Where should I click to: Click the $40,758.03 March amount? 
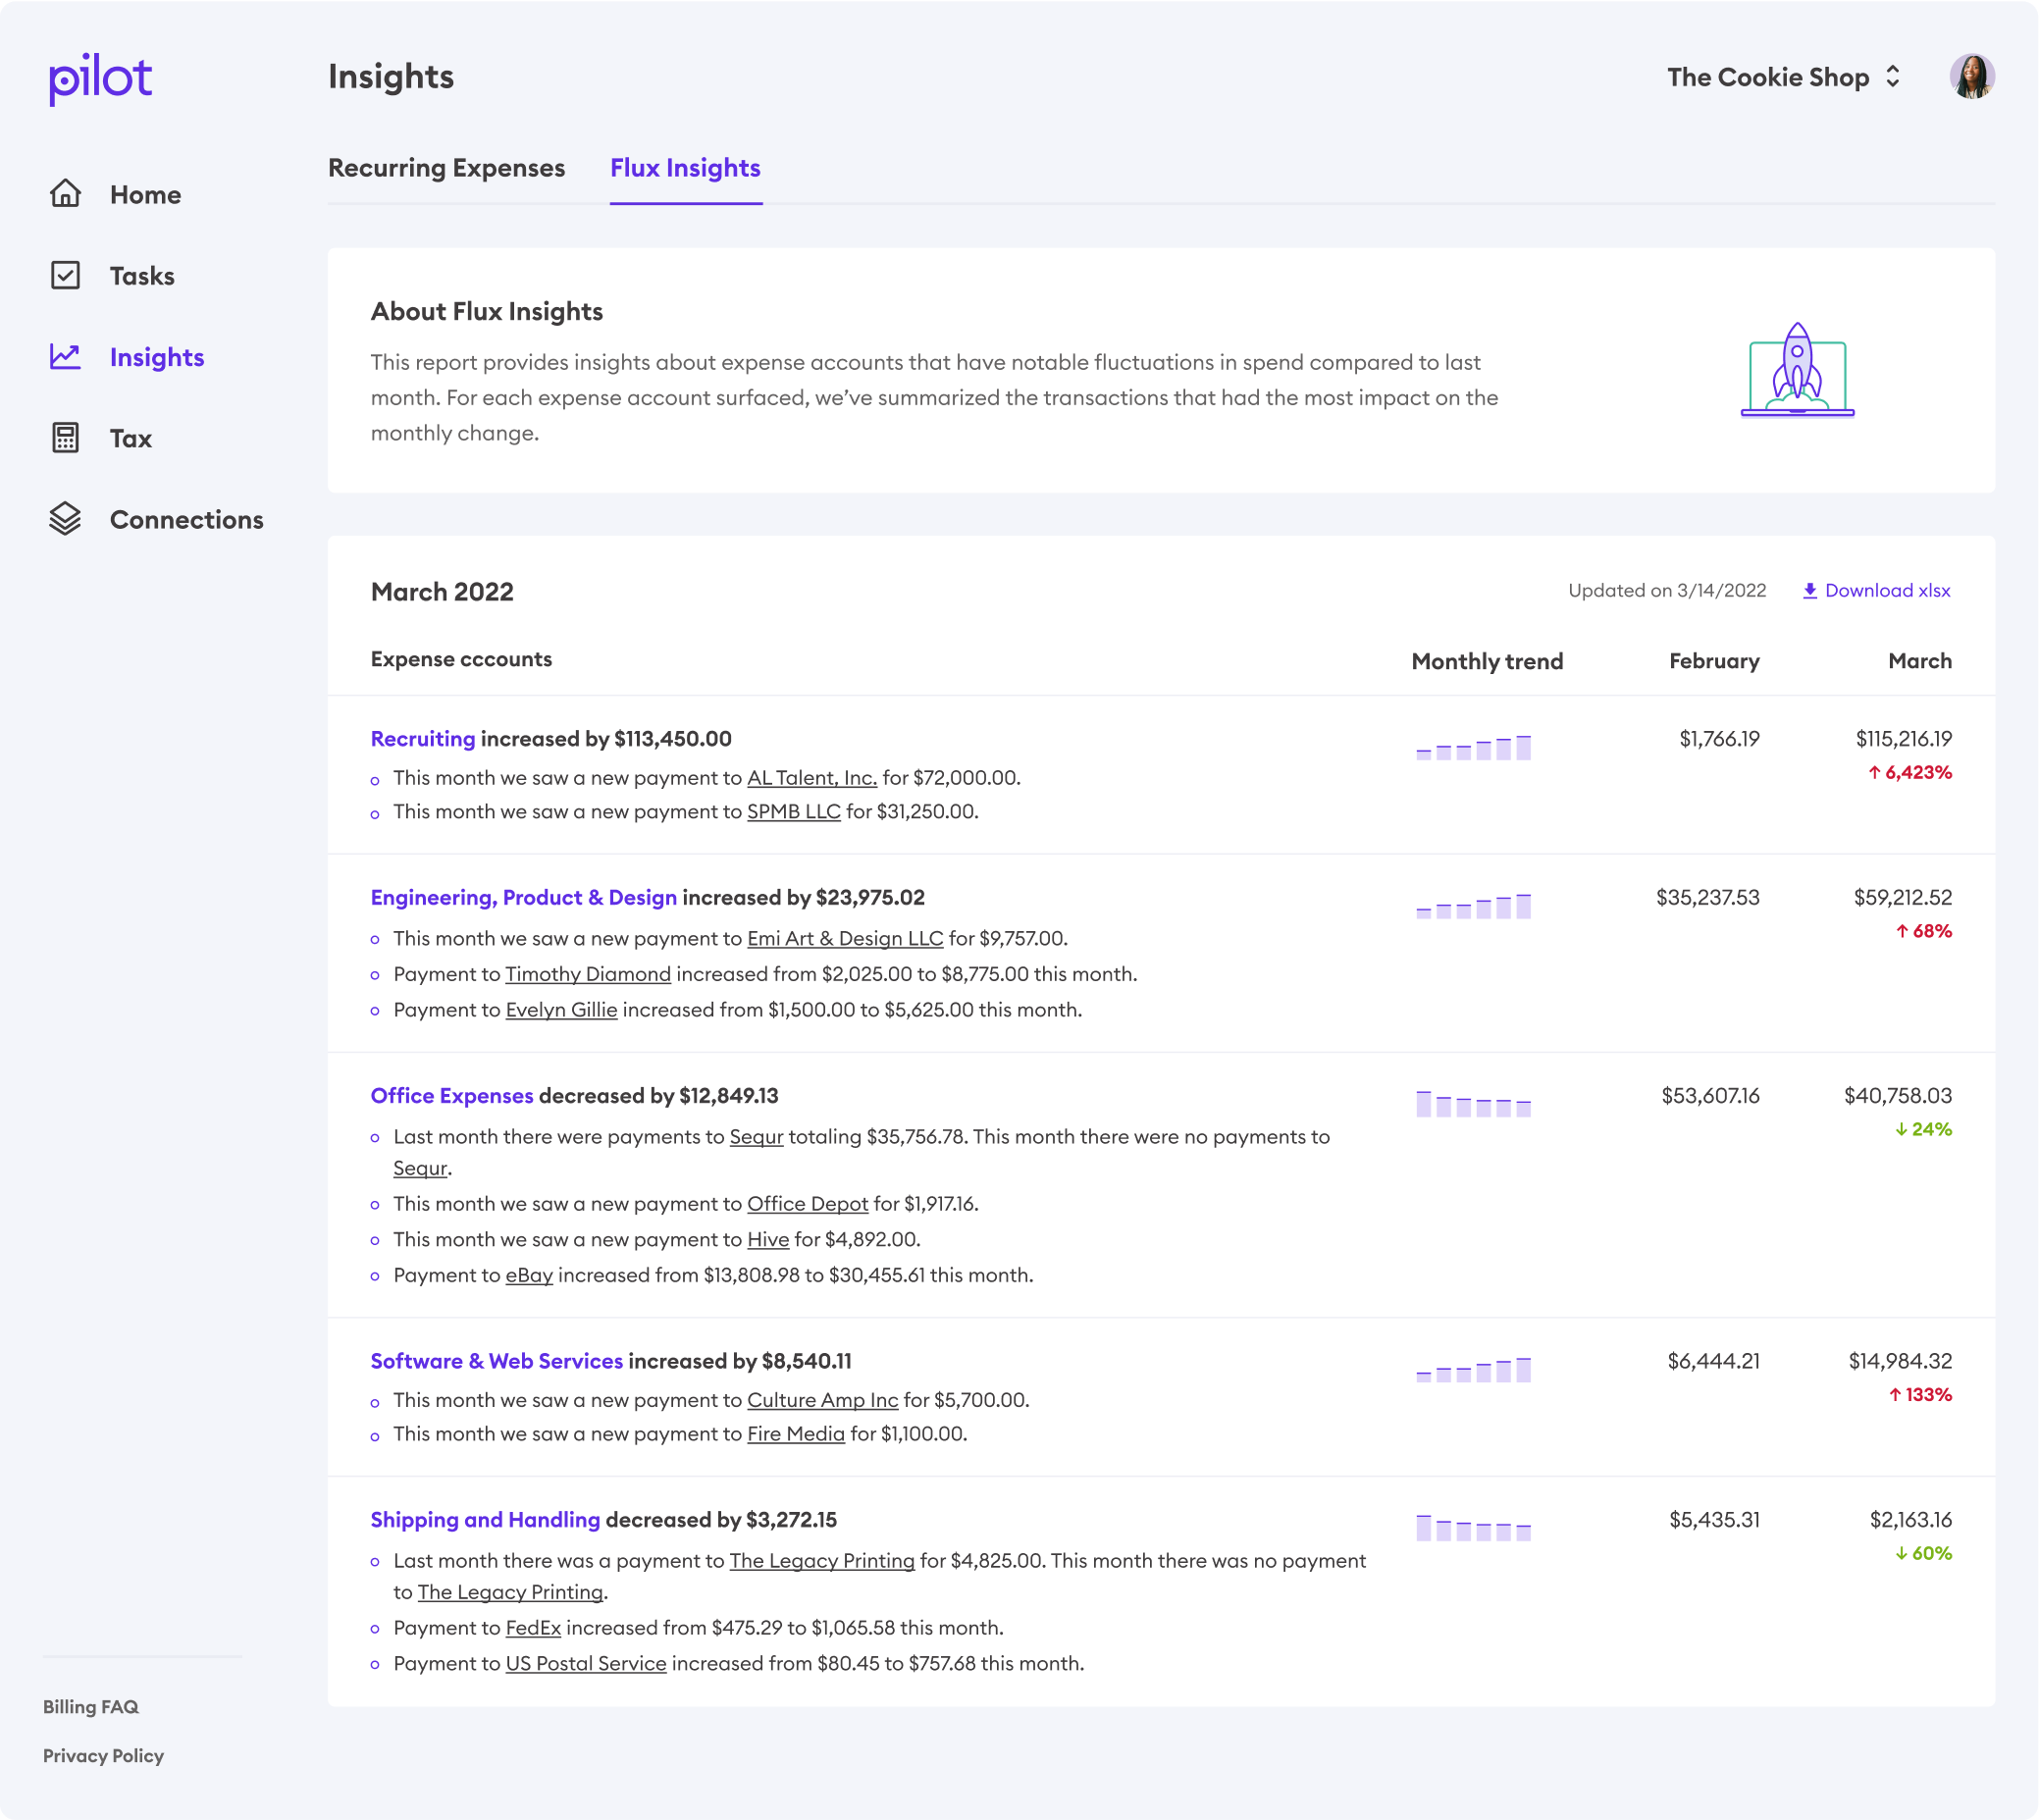coord(1898,1096)
